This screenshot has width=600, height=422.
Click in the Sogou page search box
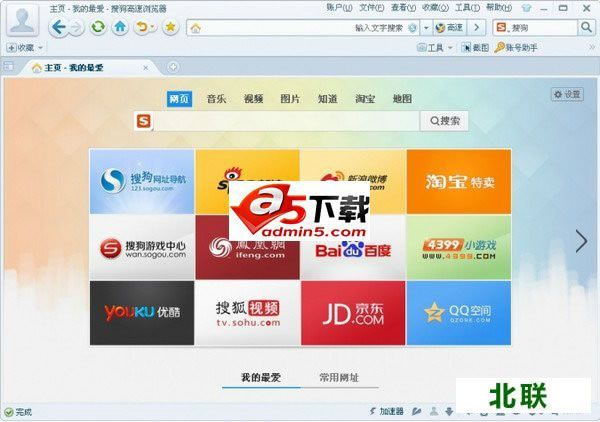tap(285, 121)
